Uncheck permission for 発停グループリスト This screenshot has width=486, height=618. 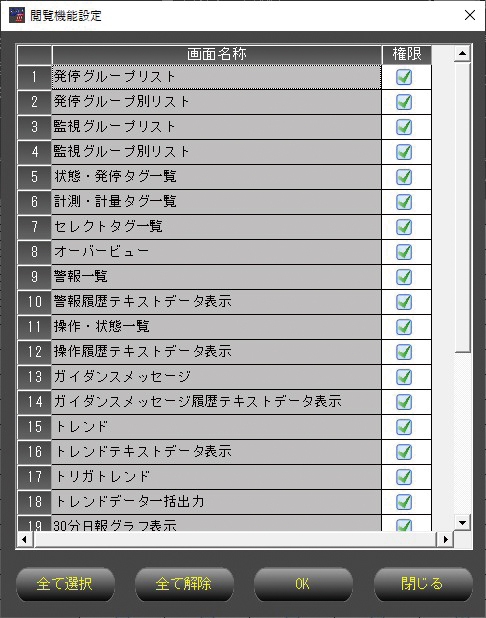pyautogui.click(x=404, y=77)
